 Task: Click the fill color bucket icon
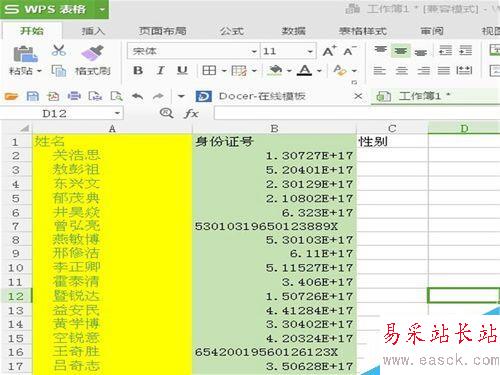[276, 70]
